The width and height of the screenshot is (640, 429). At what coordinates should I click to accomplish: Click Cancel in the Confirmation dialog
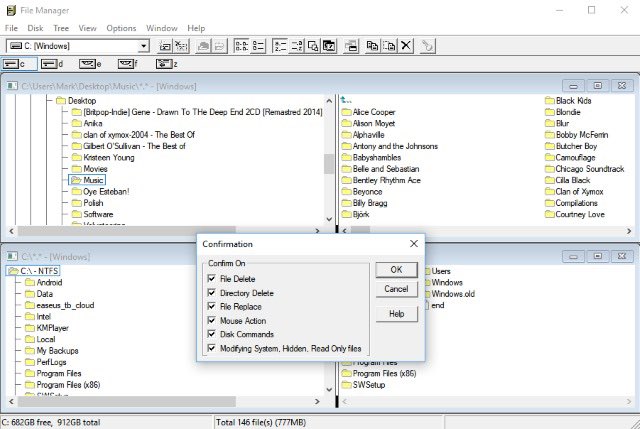coord(396,289)
